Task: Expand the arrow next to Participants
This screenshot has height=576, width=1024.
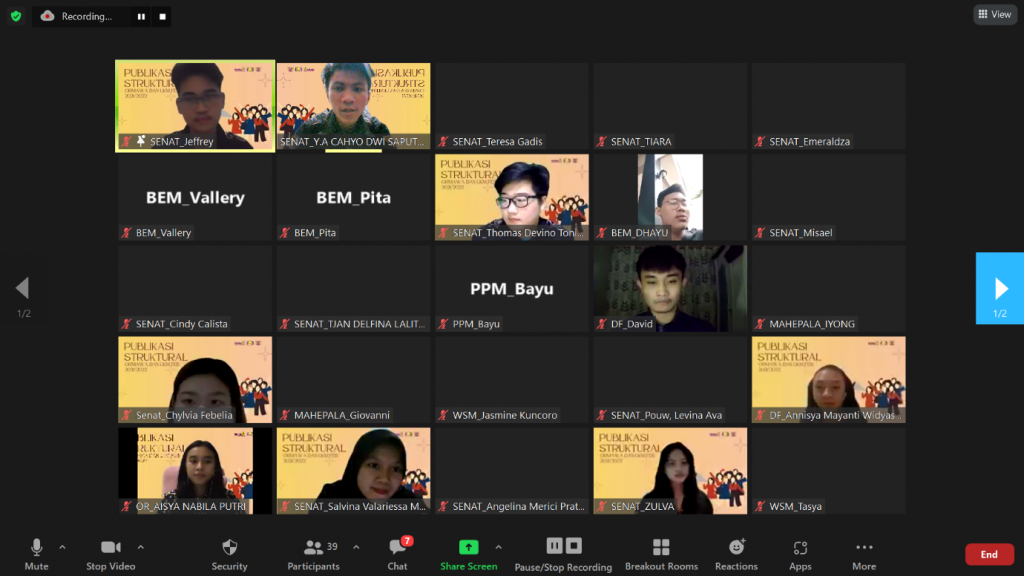Action: [x=356, y=547]
